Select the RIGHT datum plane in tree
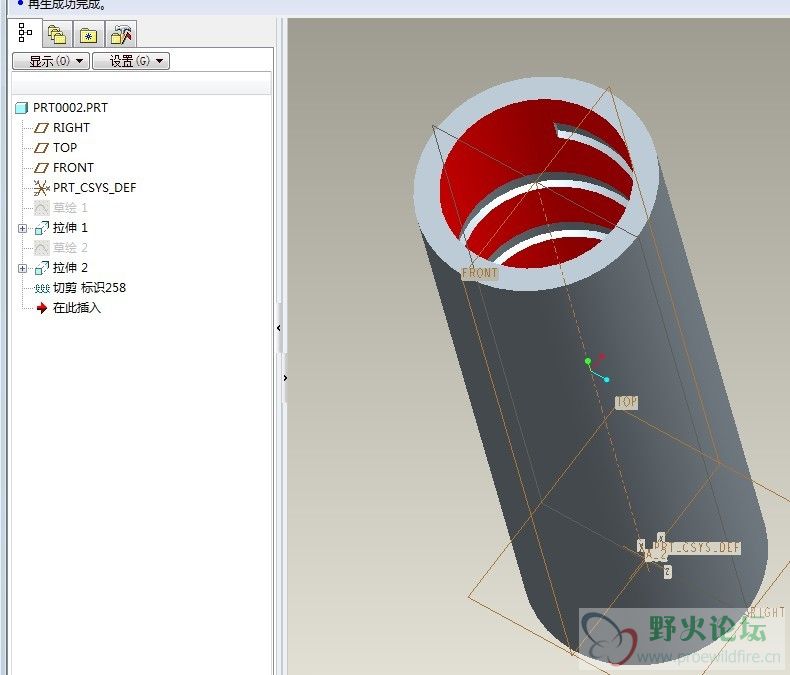The image size is (790, 675). 71,127
